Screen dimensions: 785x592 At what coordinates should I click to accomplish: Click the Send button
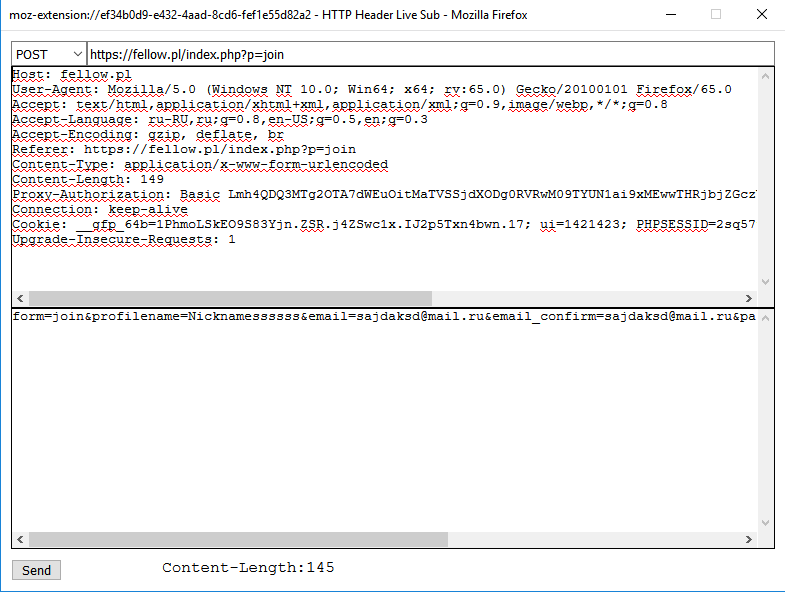click(37, 570)
